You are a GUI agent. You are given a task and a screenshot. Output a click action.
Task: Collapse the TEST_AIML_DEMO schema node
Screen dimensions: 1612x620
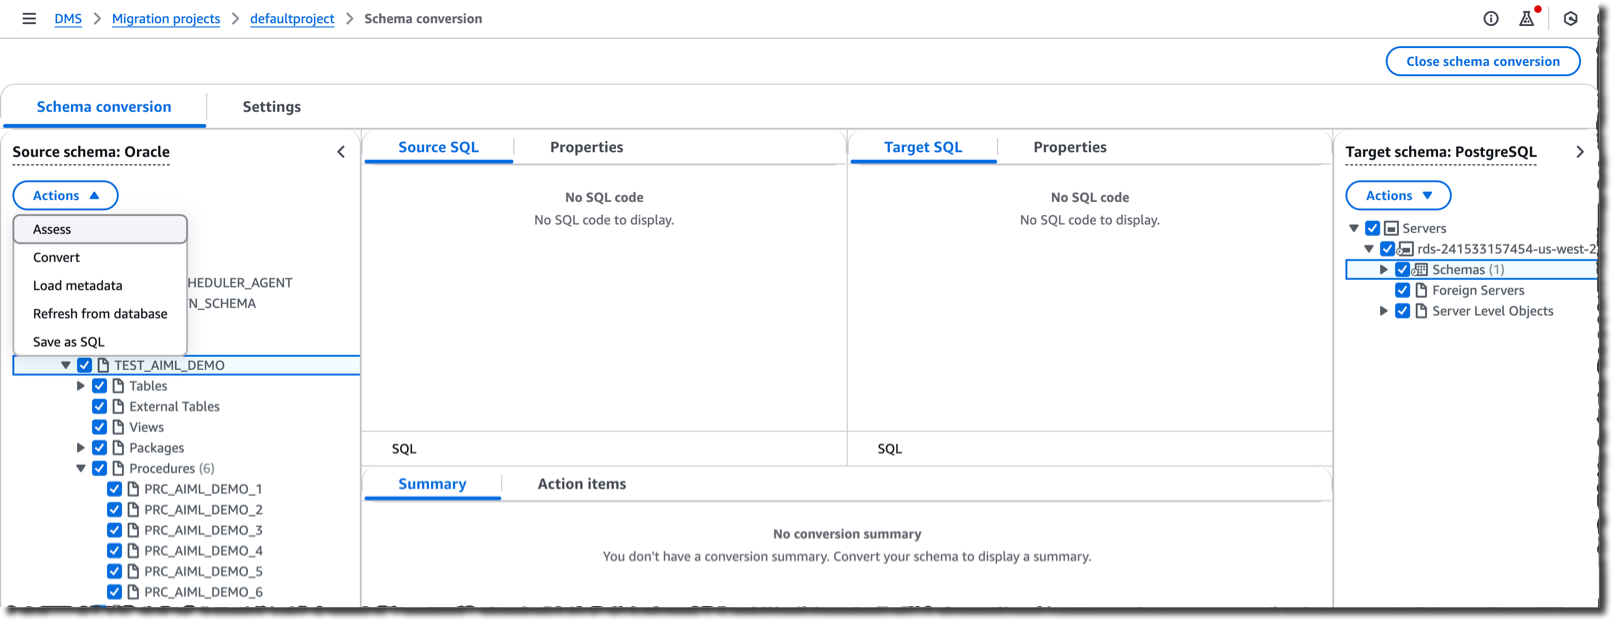(x=64, y=364)
